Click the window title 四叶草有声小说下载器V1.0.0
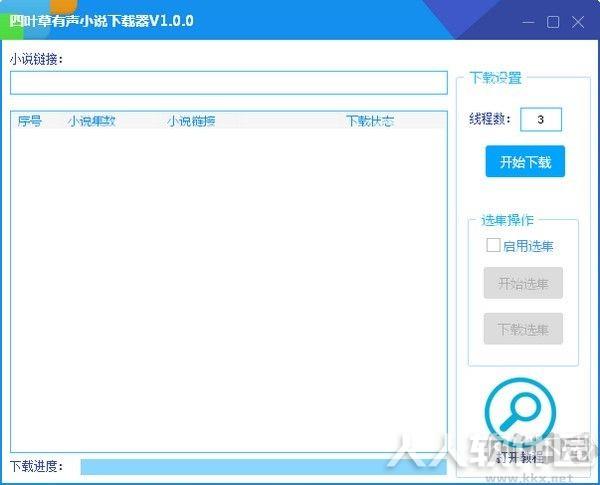 click(x=101, y=21)
